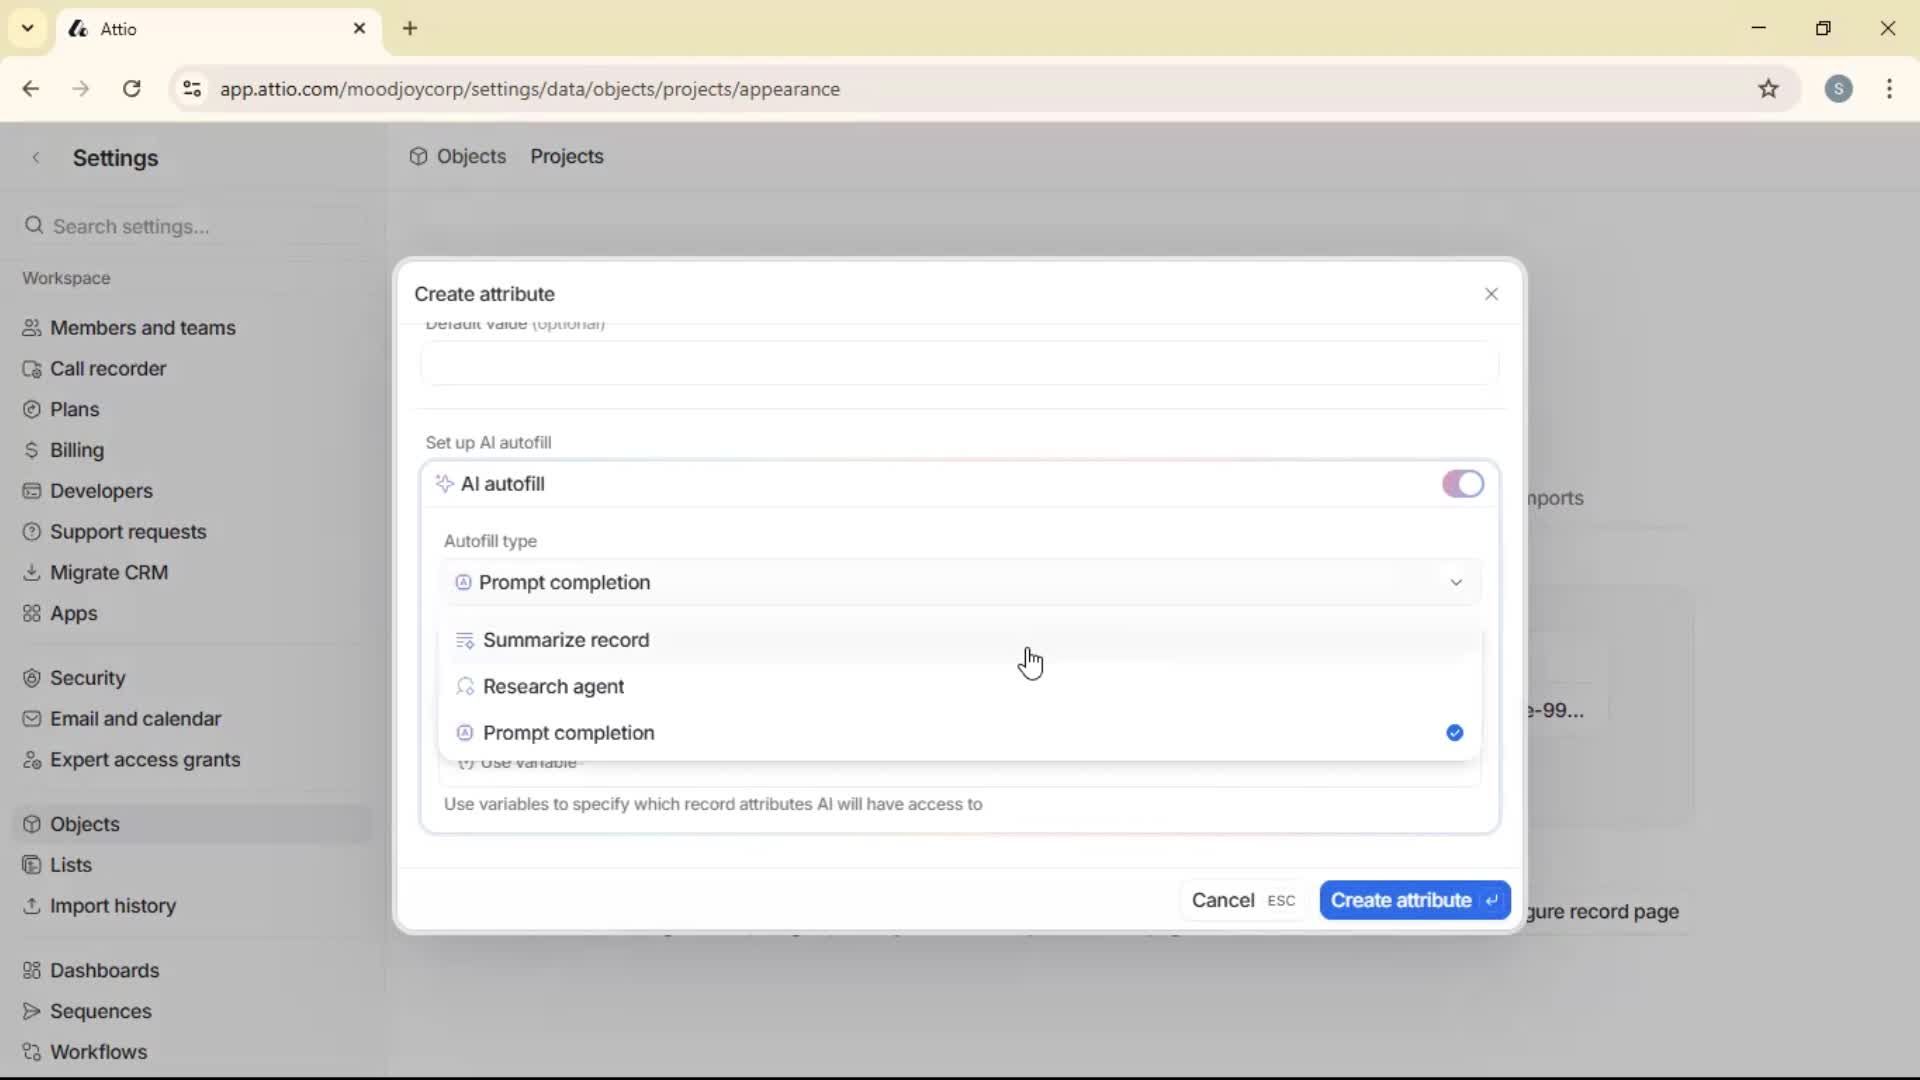Open the browser tab search menu

[27, 28]
